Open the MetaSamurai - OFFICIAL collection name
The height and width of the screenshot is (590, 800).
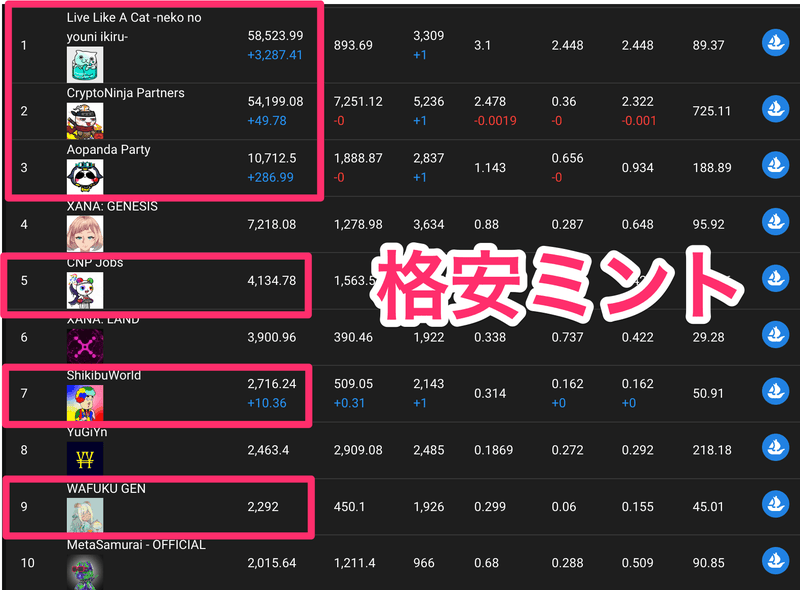coord(136,545)
